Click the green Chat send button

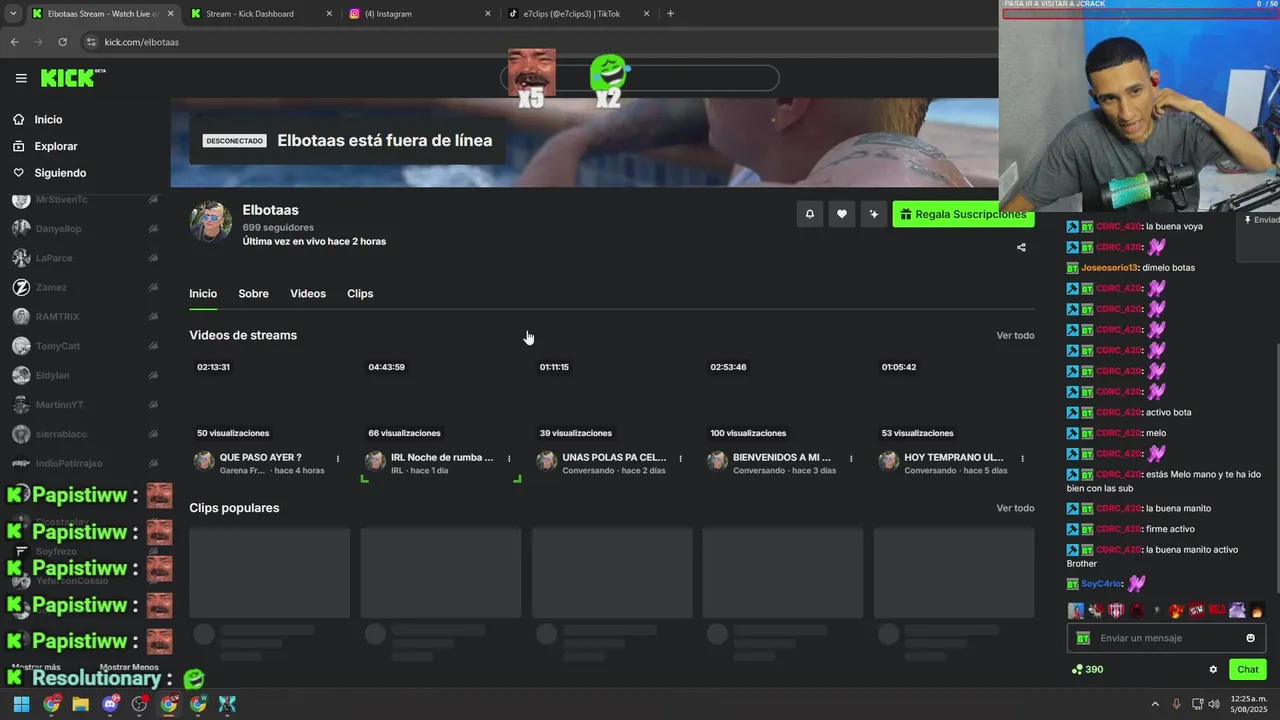1248,670
